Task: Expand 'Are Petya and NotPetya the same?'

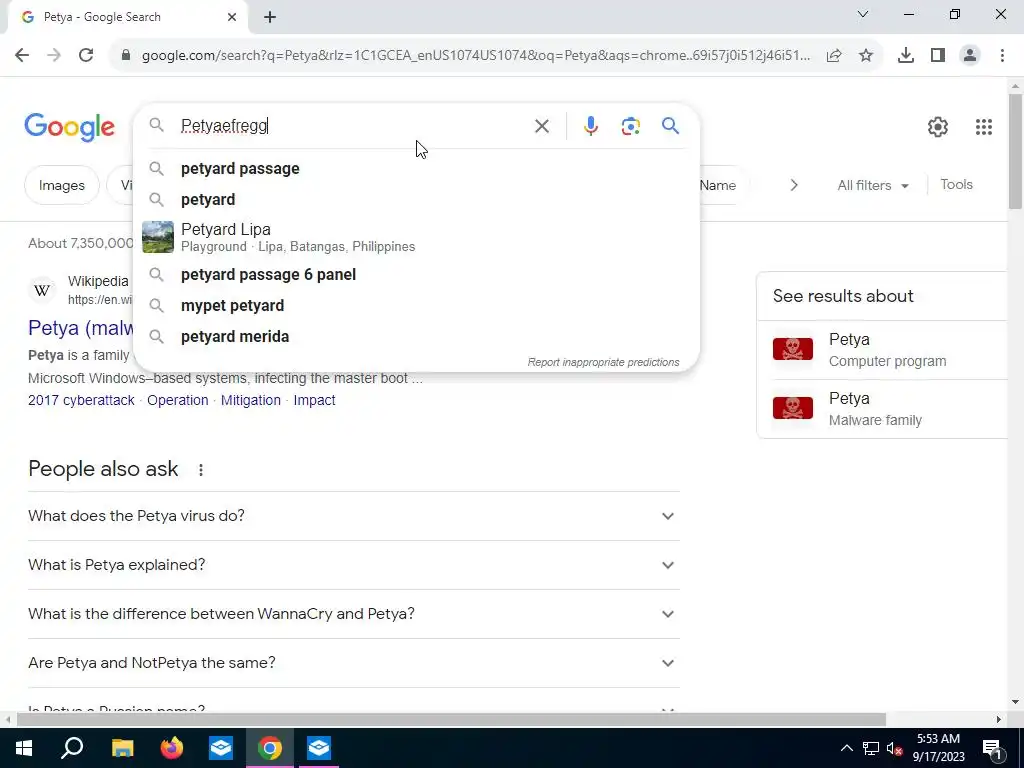Action: pos(354,663)
